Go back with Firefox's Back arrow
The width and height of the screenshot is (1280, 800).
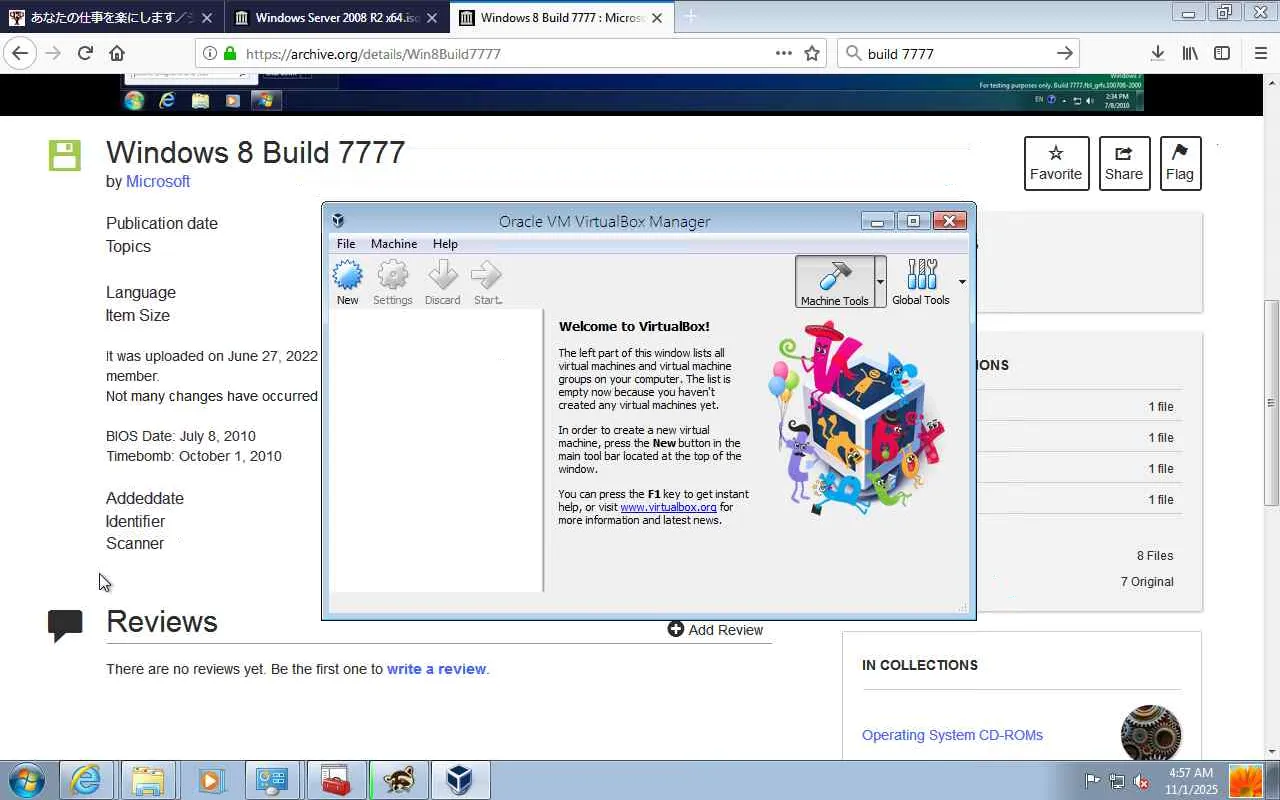(20, 53)
